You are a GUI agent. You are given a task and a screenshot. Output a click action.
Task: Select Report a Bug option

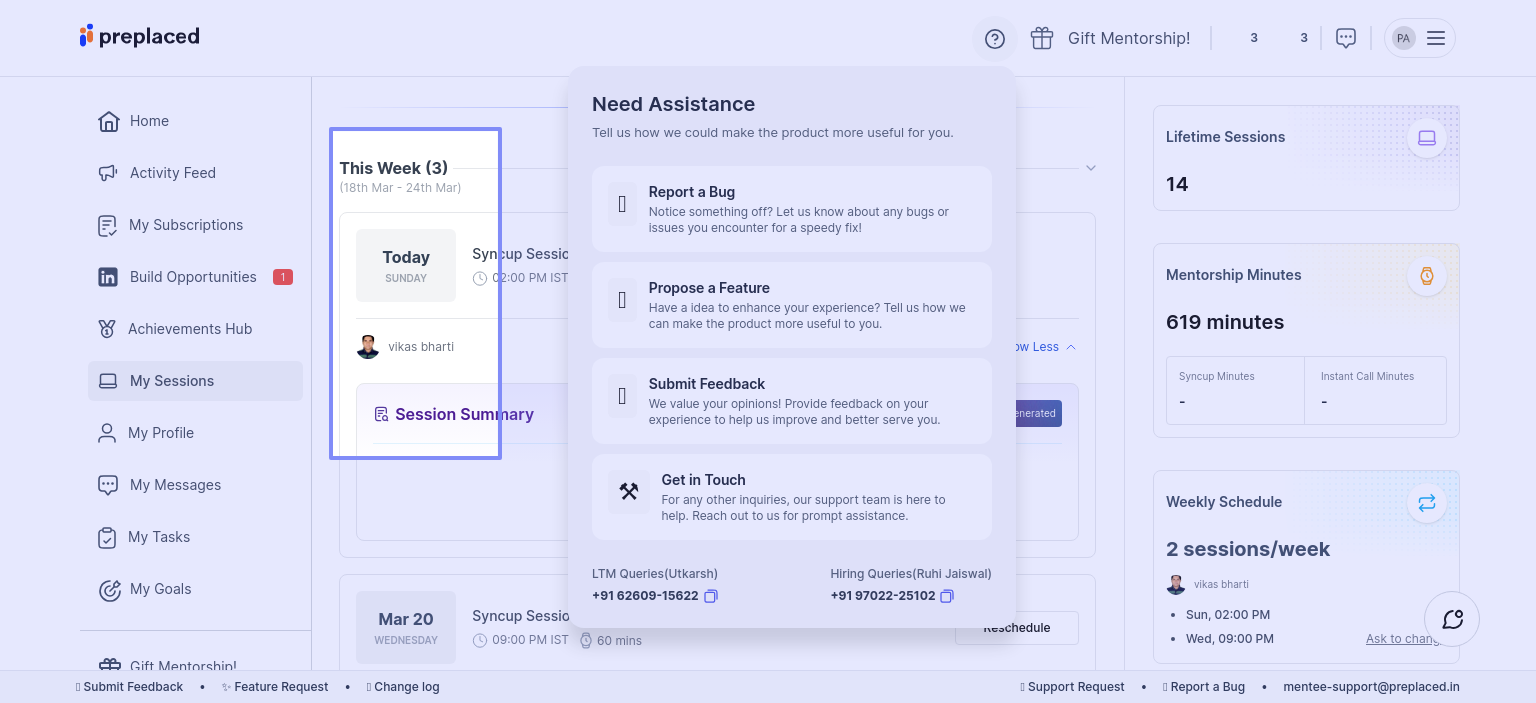[x=791, y=209]
